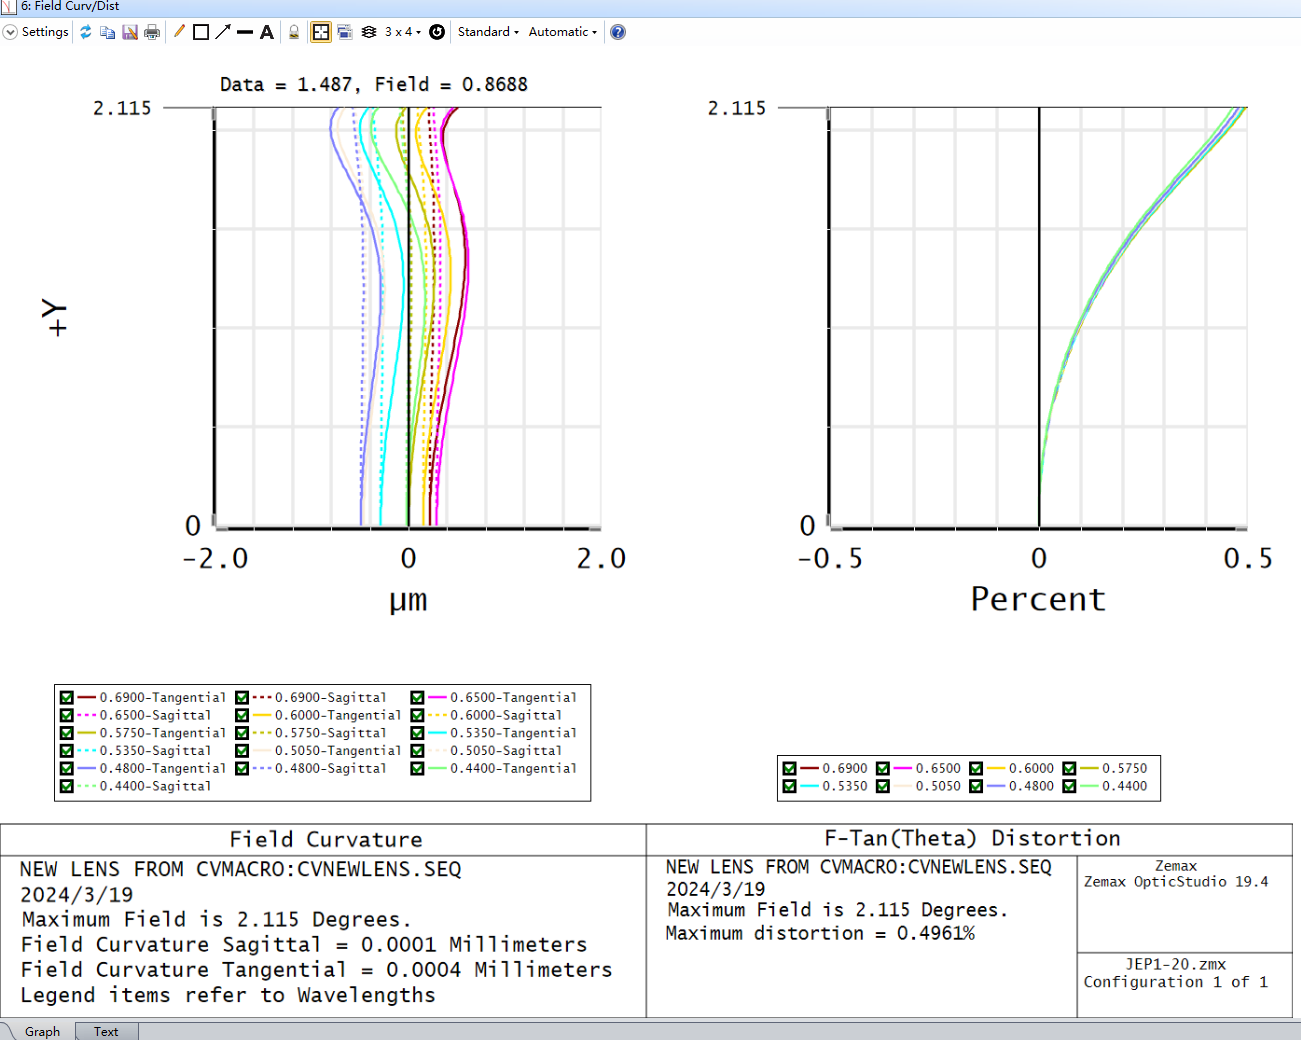The width and height of the screenshot is (1301, 1040).
Task: Open the Standard dropdown
Action: [x=488, y=32]
